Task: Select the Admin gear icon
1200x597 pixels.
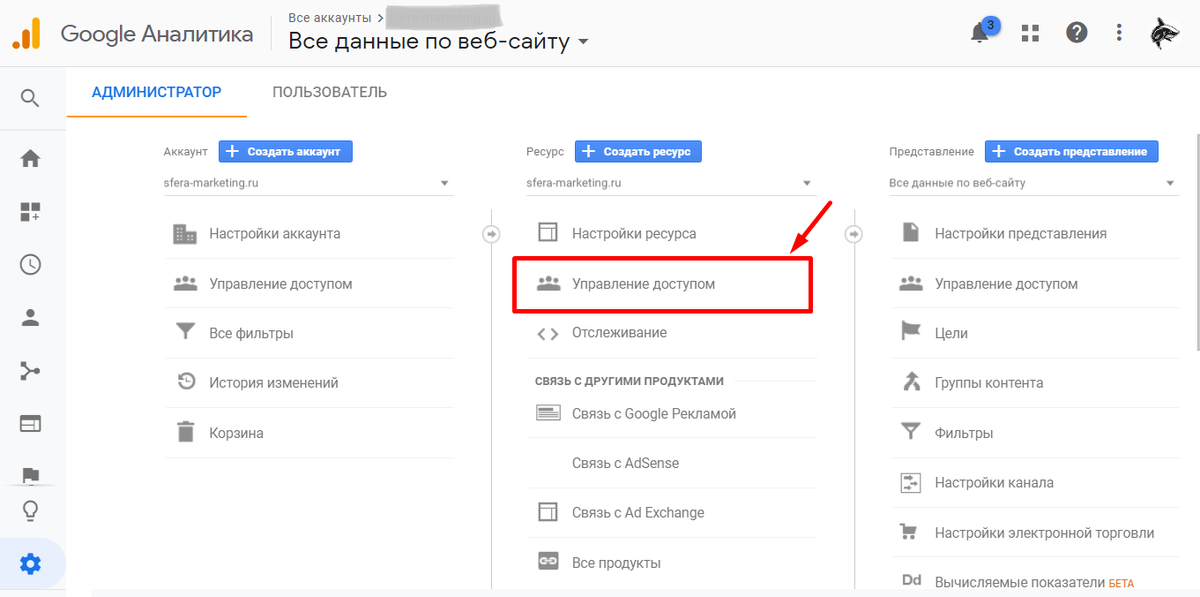Action: pos(30,563)
